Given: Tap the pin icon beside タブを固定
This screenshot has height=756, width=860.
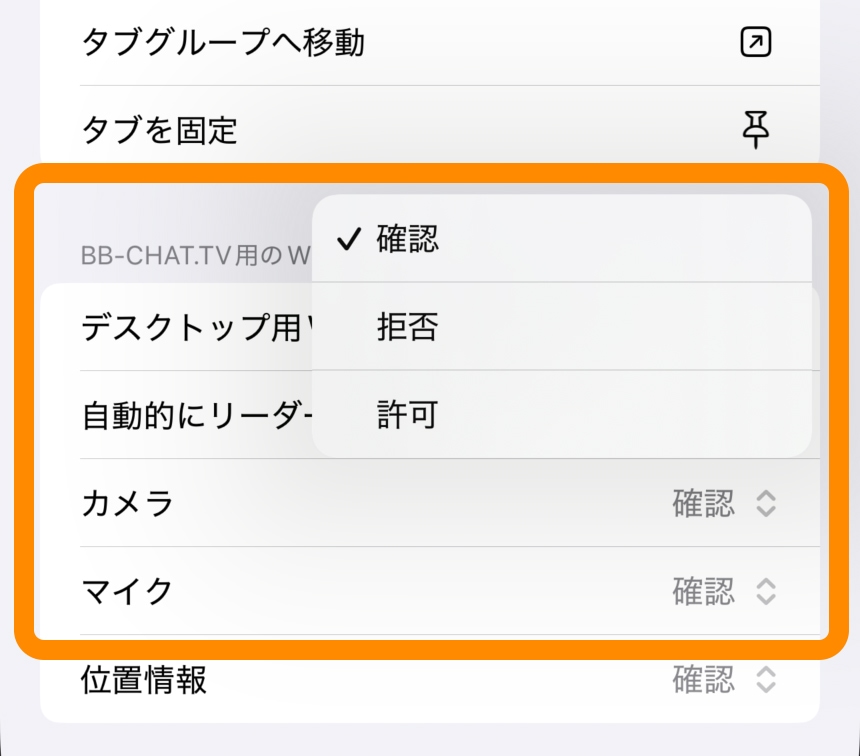Looking at the screenshot, I should 756,129.
